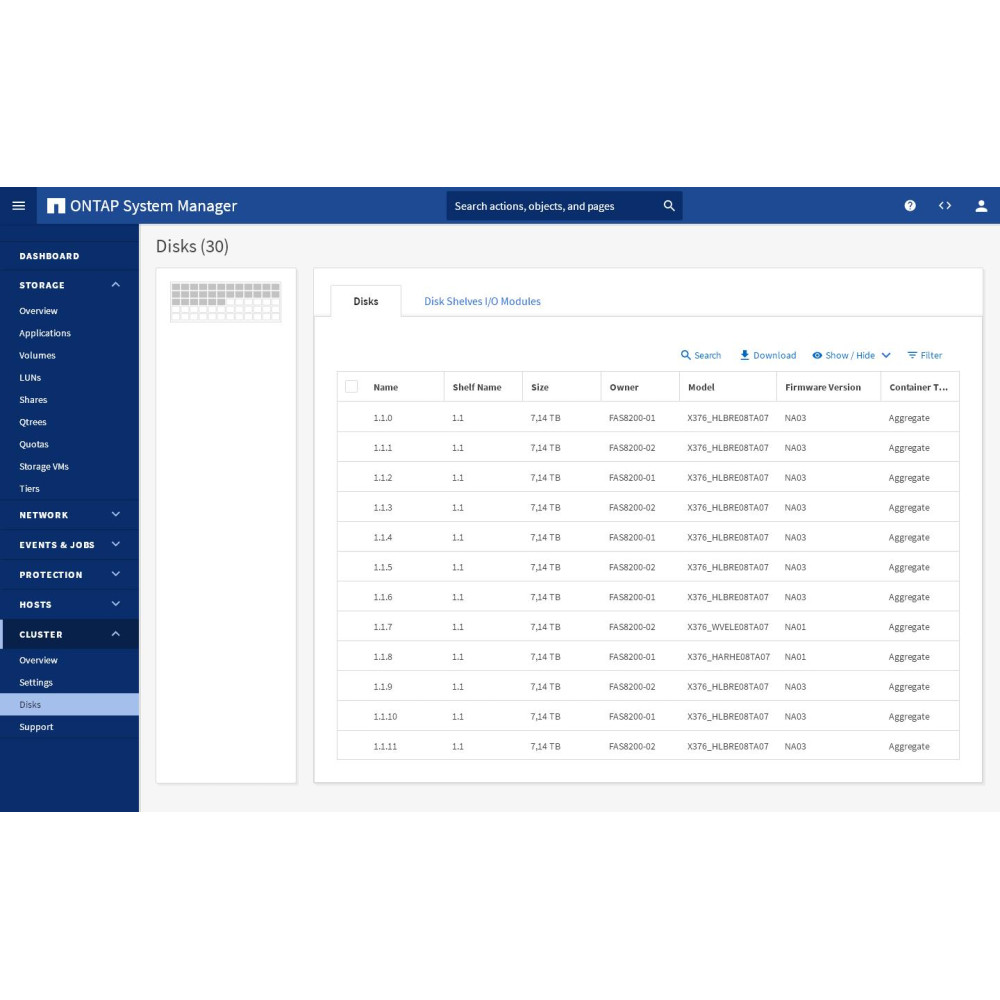Select the Disks tab
1000x1000 pixels.
click(x=366, y=301)
